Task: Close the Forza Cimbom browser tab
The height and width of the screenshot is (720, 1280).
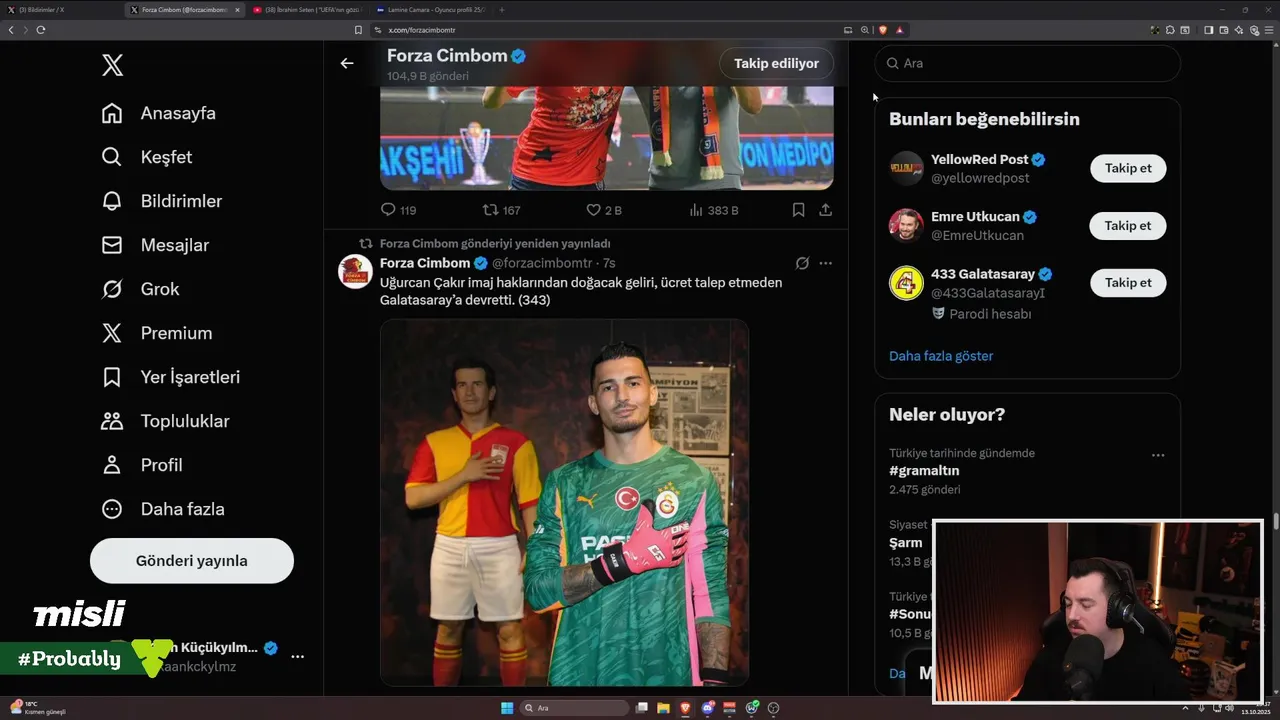Action: pyautogui.click(x=237, y=10)
